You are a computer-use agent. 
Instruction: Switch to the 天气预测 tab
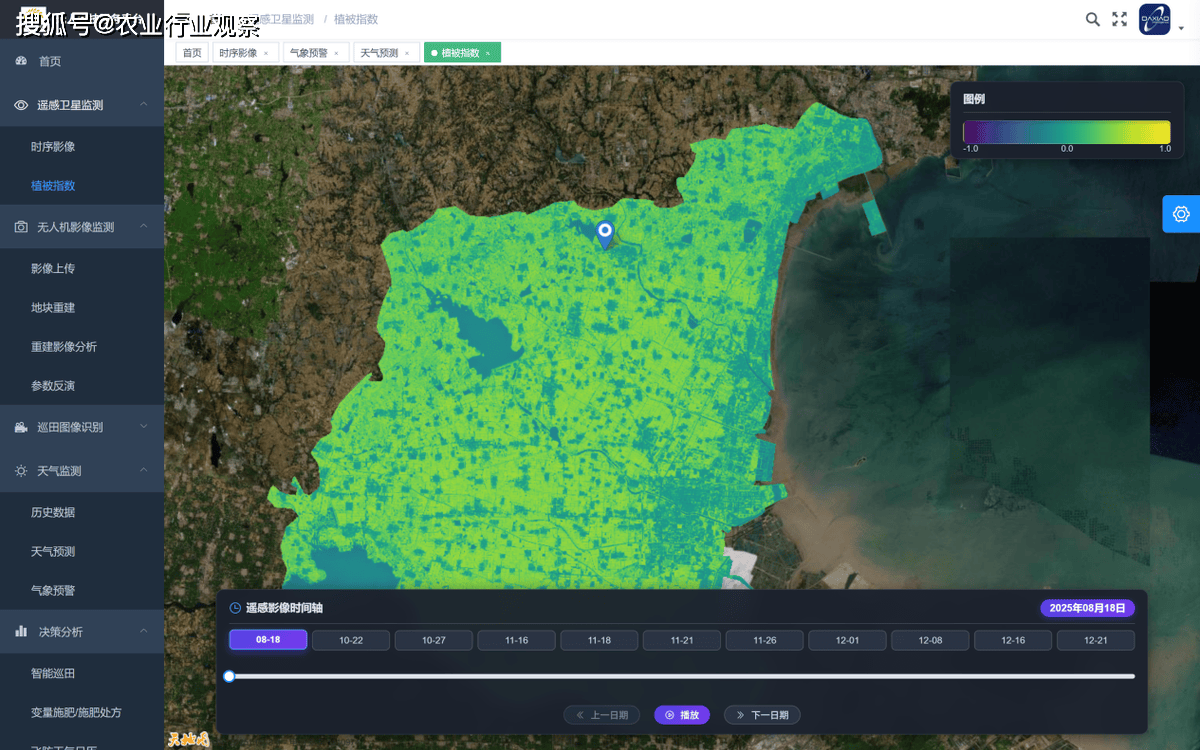point(379,53)
